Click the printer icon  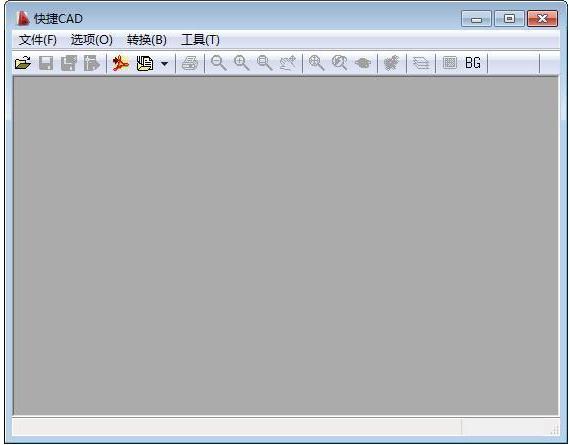(190, 63)
